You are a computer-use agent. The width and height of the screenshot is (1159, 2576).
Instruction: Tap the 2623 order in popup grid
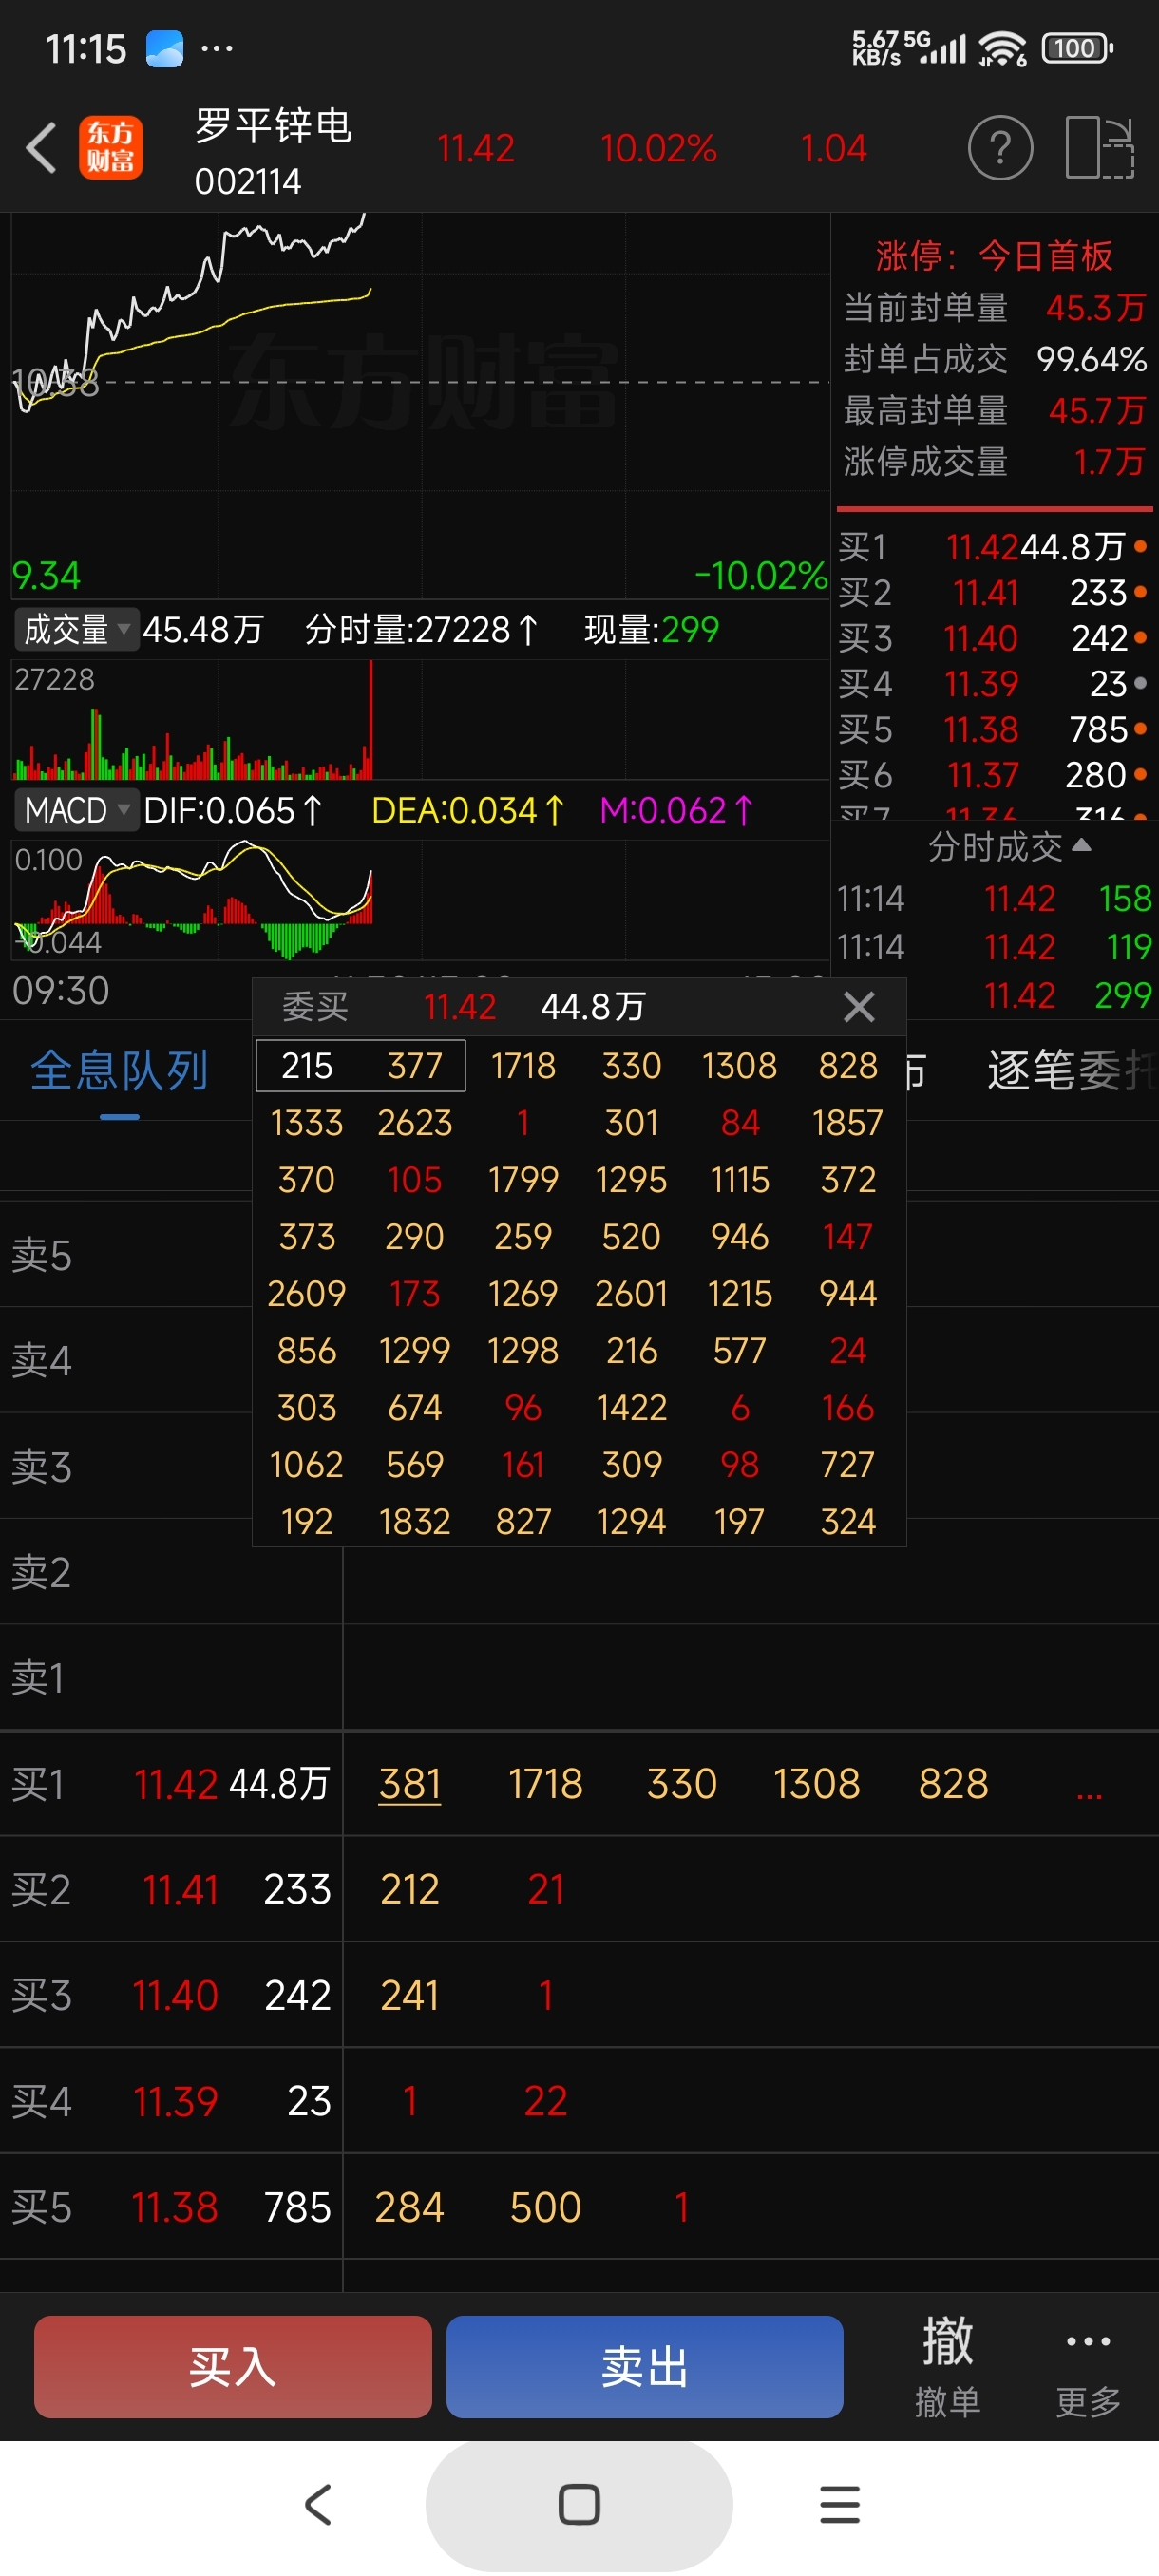coord(415,1123)
